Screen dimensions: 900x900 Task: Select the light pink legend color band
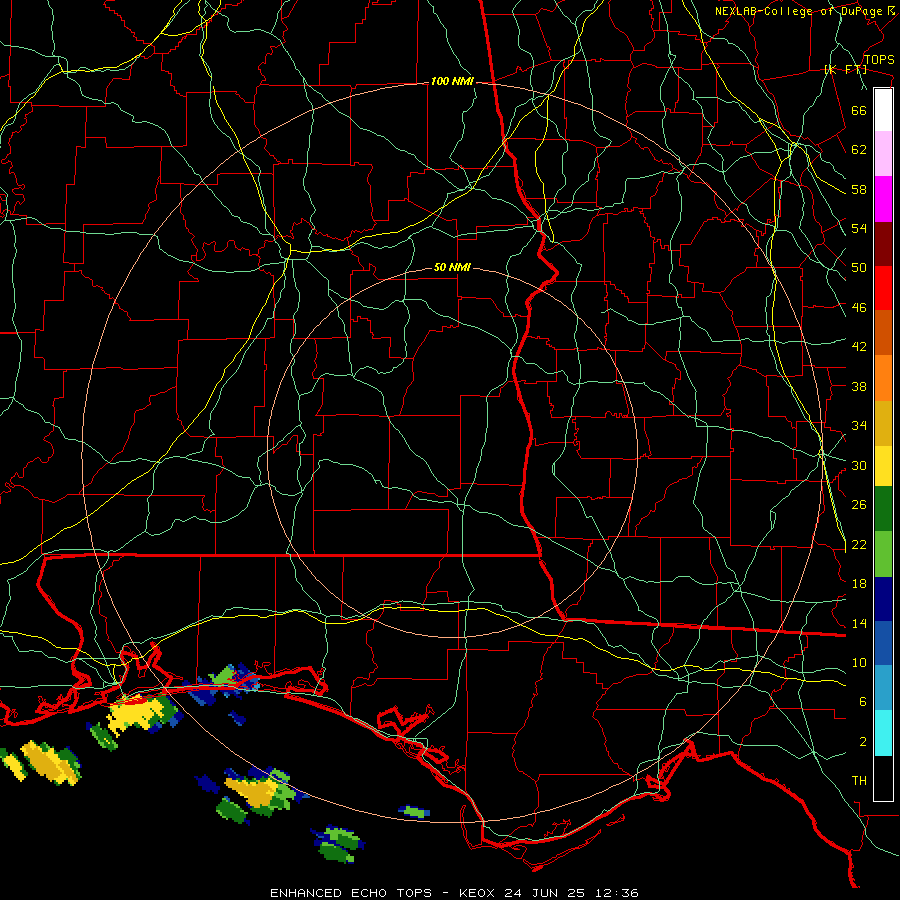pyautogui.click(x=883, y=154)
